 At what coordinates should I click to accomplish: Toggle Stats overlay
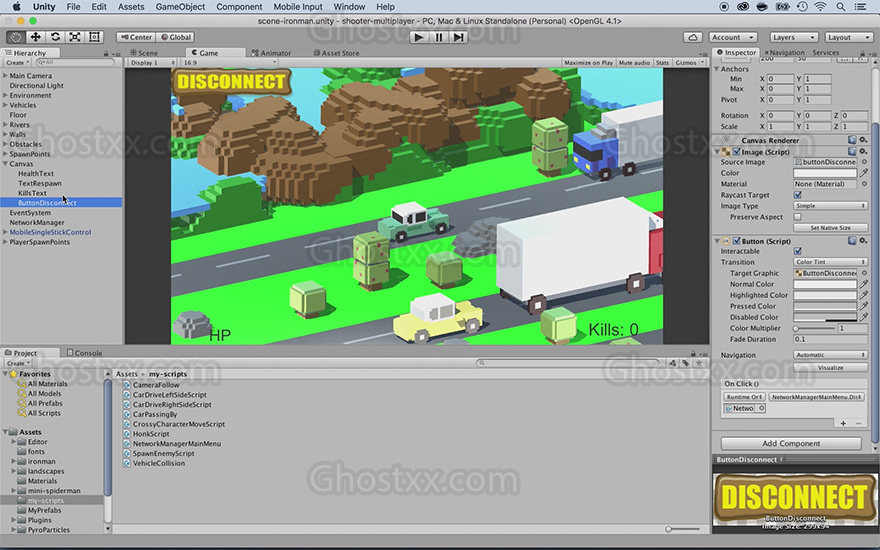[662, 63]
